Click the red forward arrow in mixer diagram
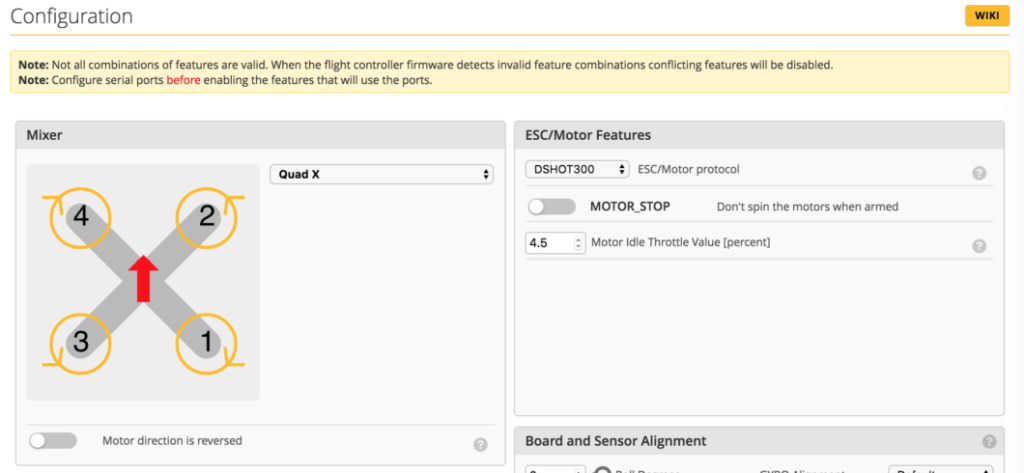Image resolution: width=1024 pixels, height=473 pixels. coord(143,277)
